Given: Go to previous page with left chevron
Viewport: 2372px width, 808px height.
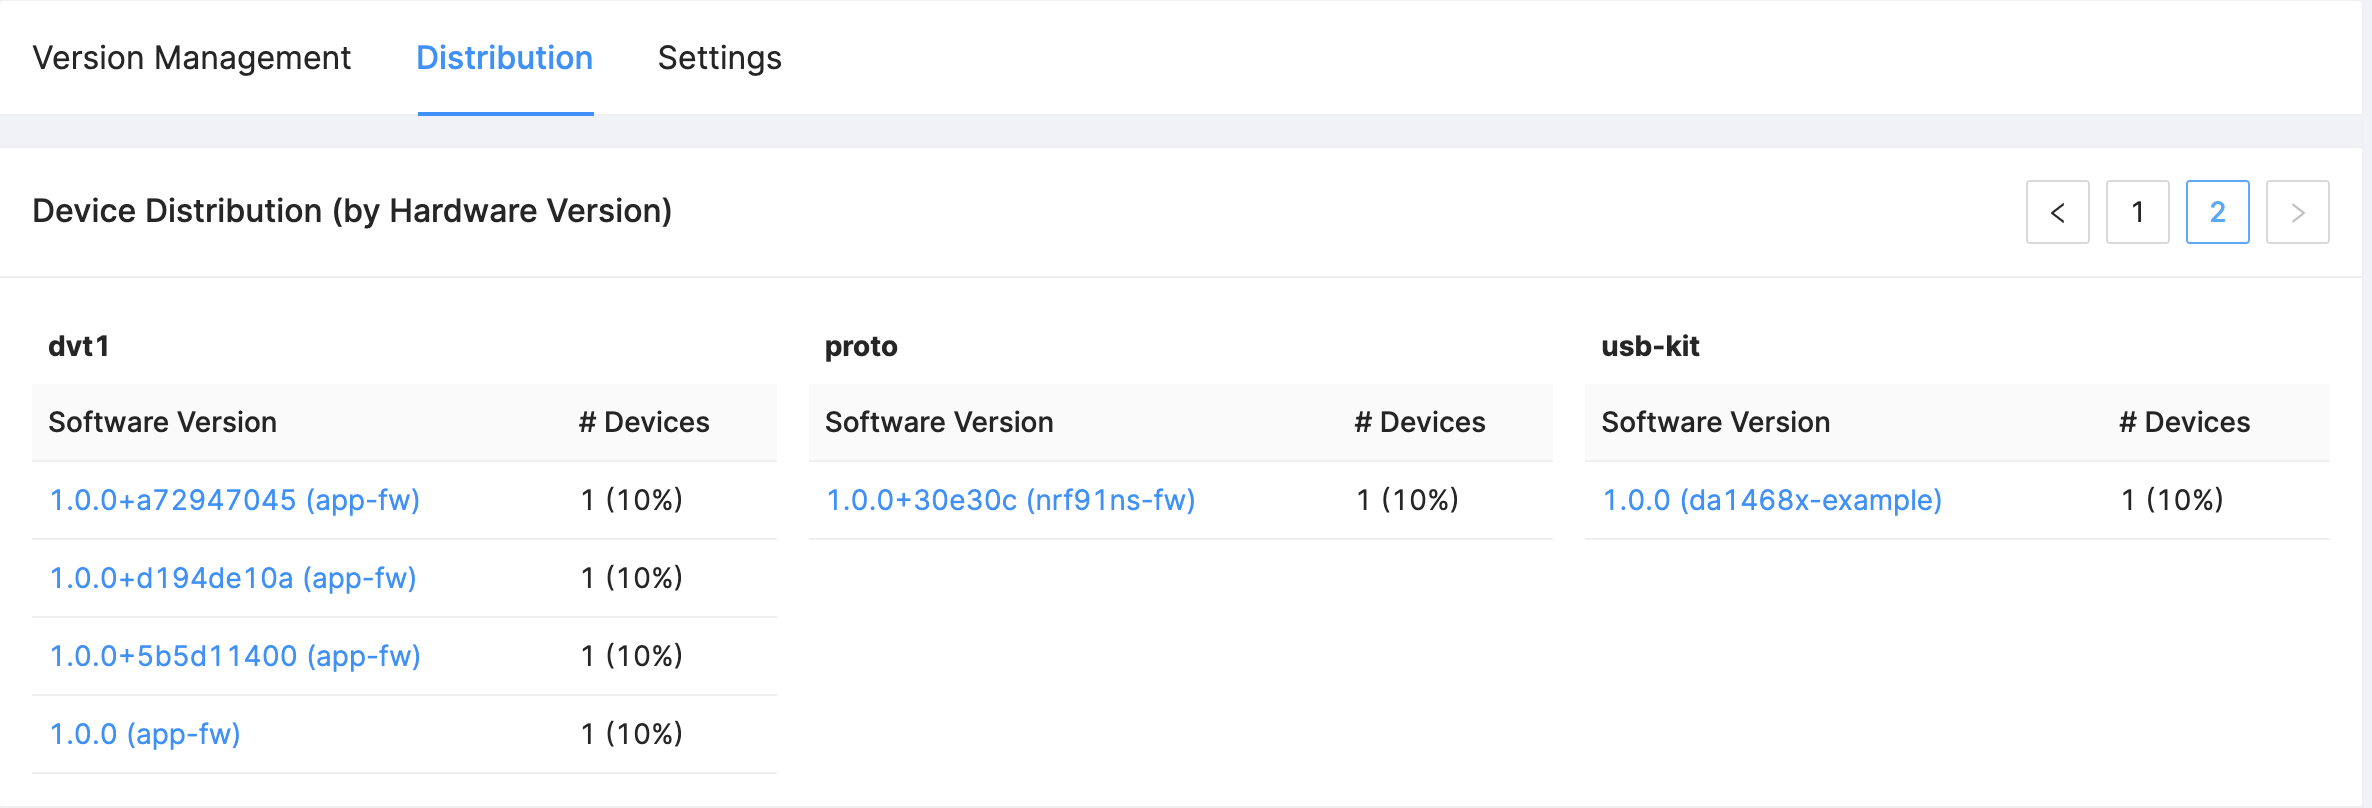Looking at the screenshot, I should [2057, 212].
